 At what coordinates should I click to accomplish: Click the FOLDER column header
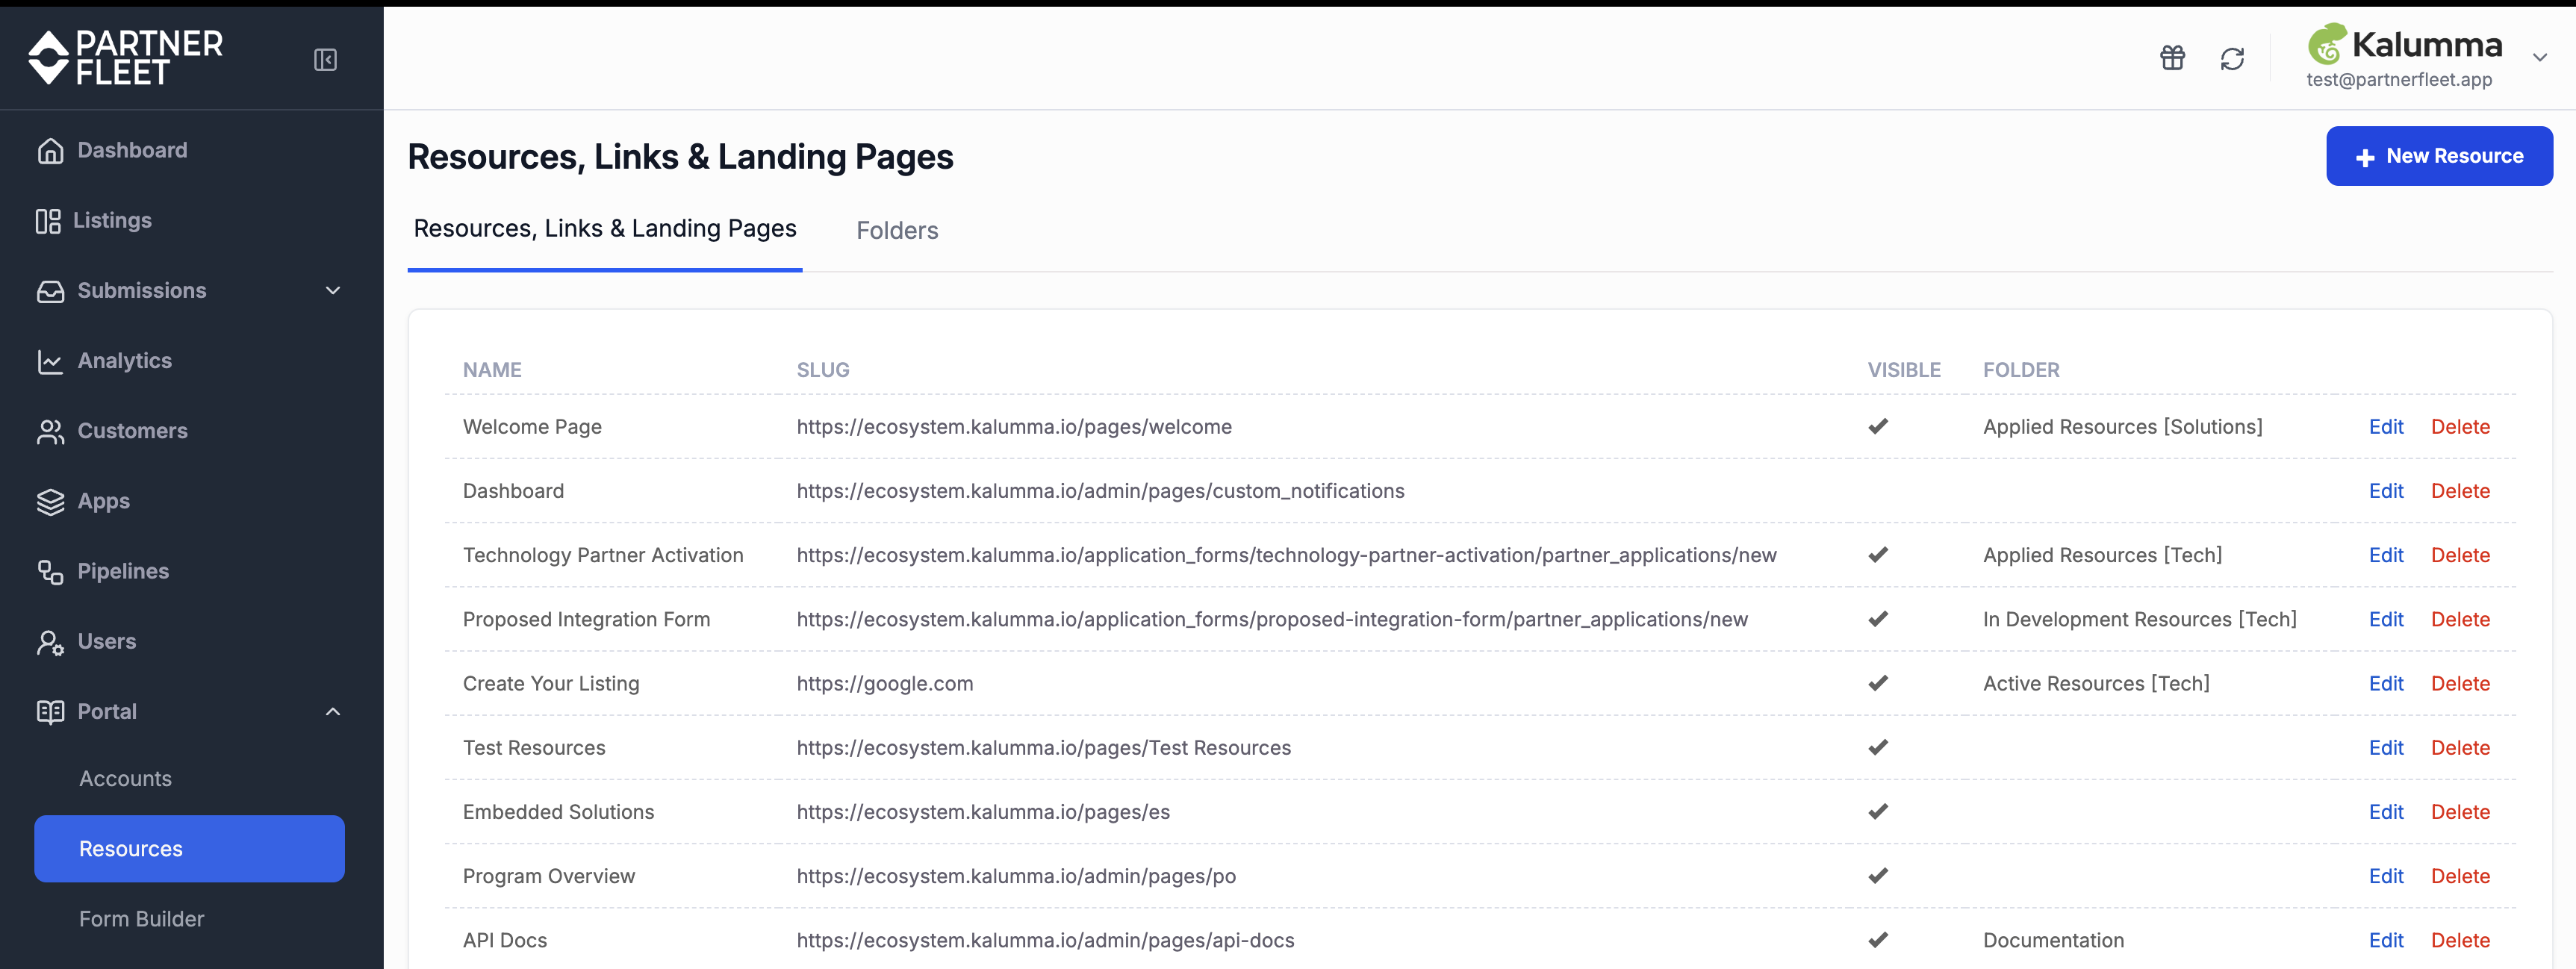coord(2021,370)
